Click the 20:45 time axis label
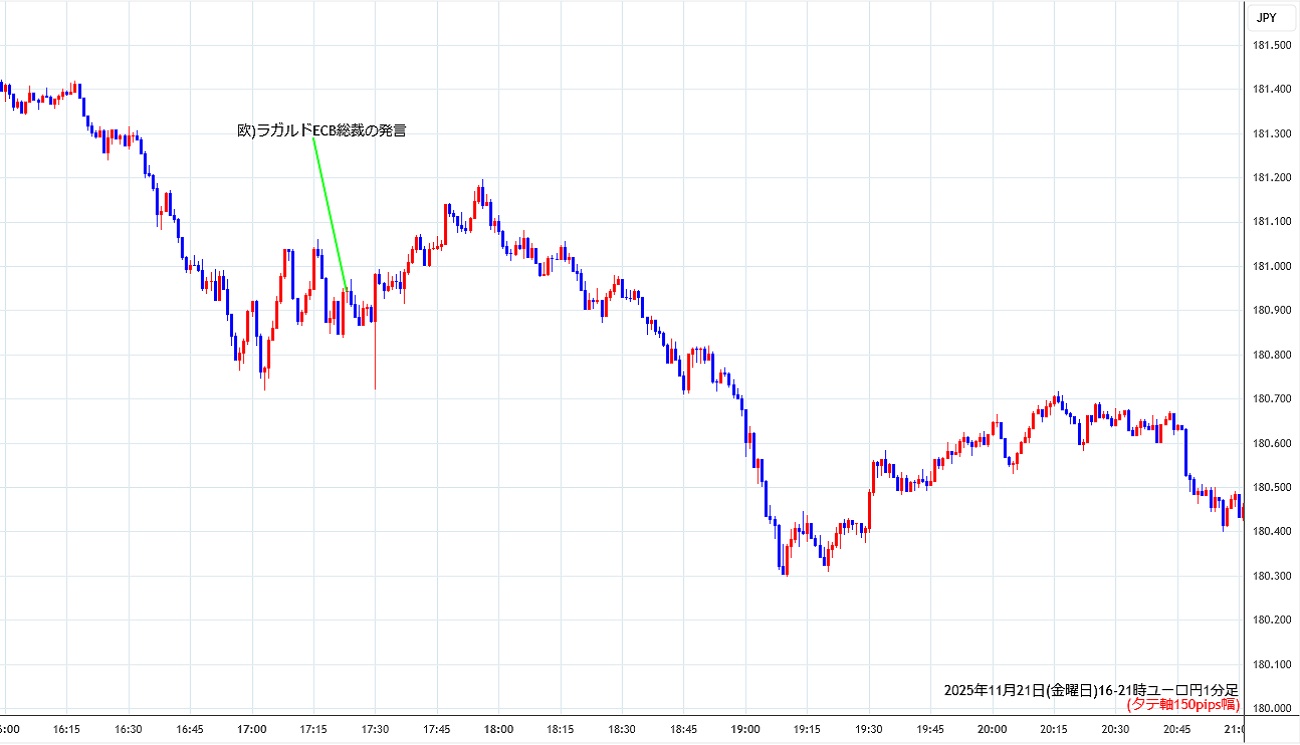This screenshot has width=1300, height=745. coord(1177,729)
